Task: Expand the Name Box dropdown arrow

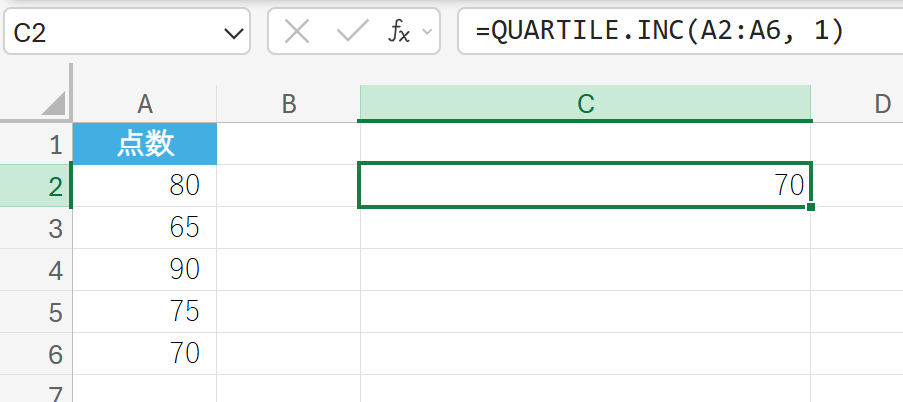Action: [234, 34]
